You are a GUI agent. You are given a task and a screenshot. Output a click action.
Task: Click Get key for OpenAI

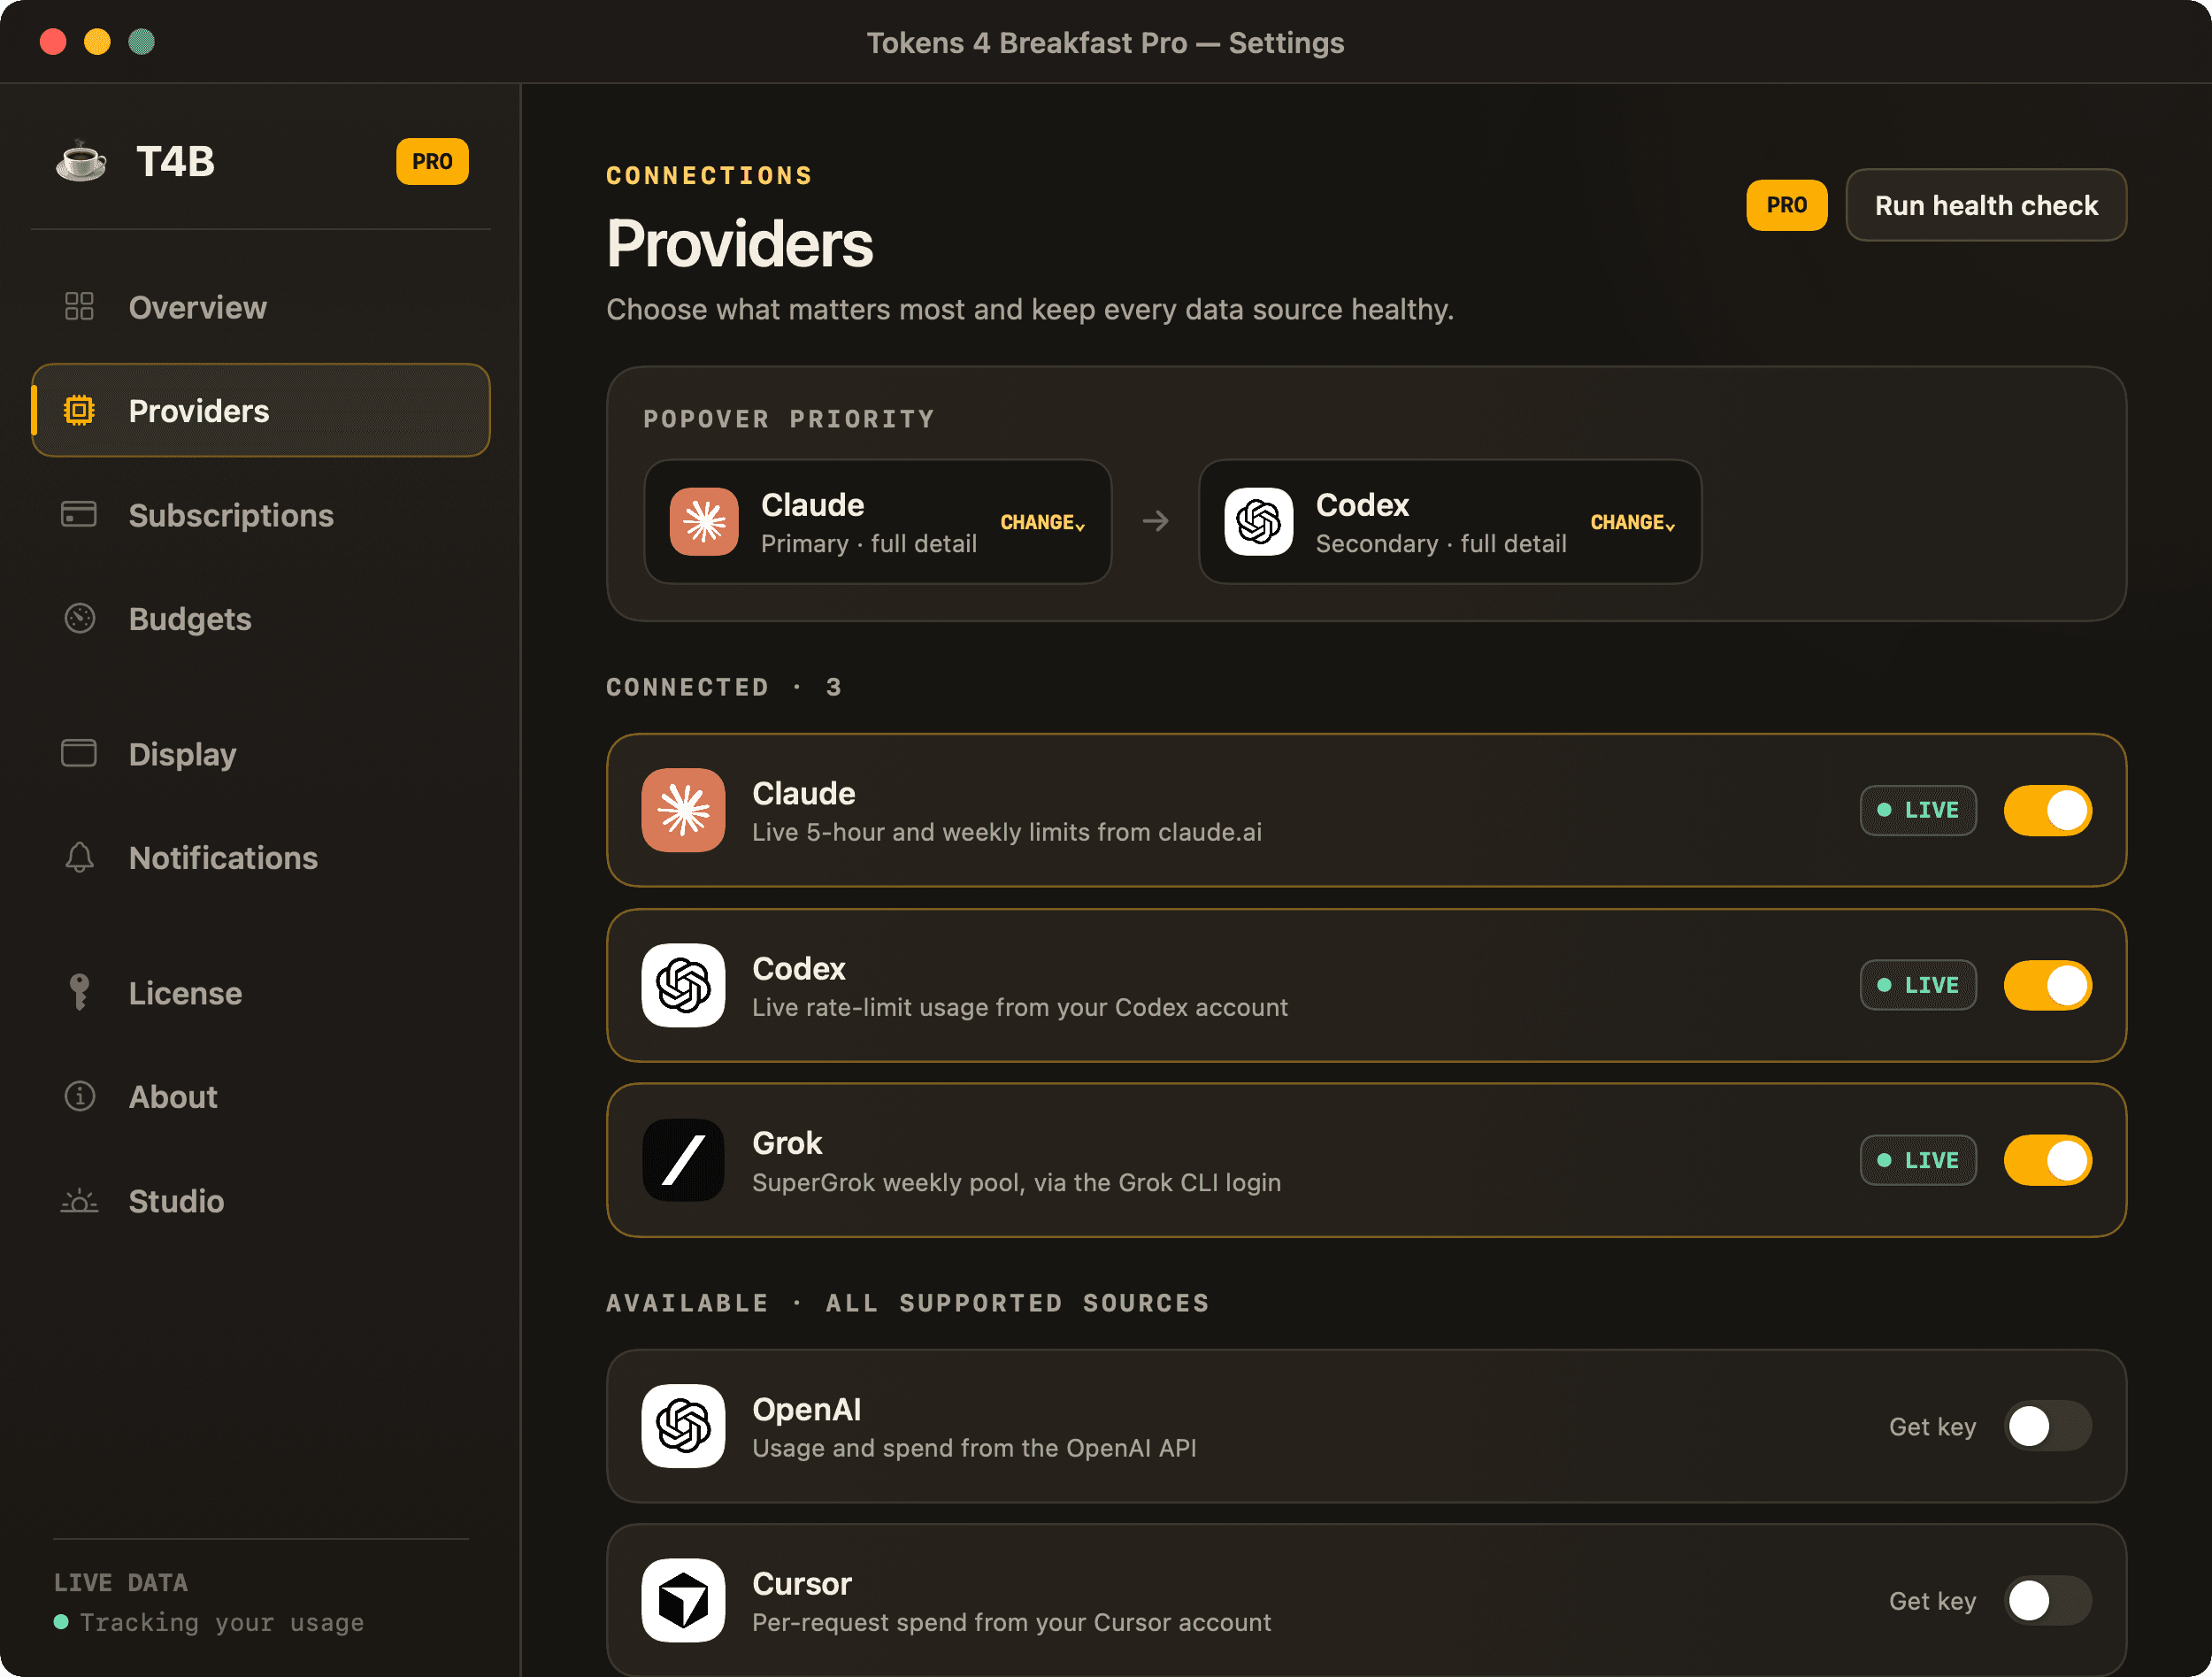tap(1932, 1426)
